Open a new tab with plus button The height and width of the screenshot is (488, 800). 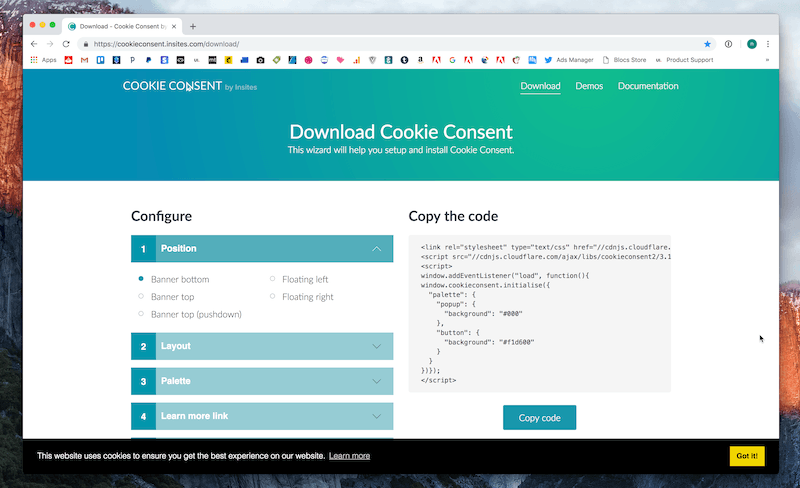coord(192,27)
